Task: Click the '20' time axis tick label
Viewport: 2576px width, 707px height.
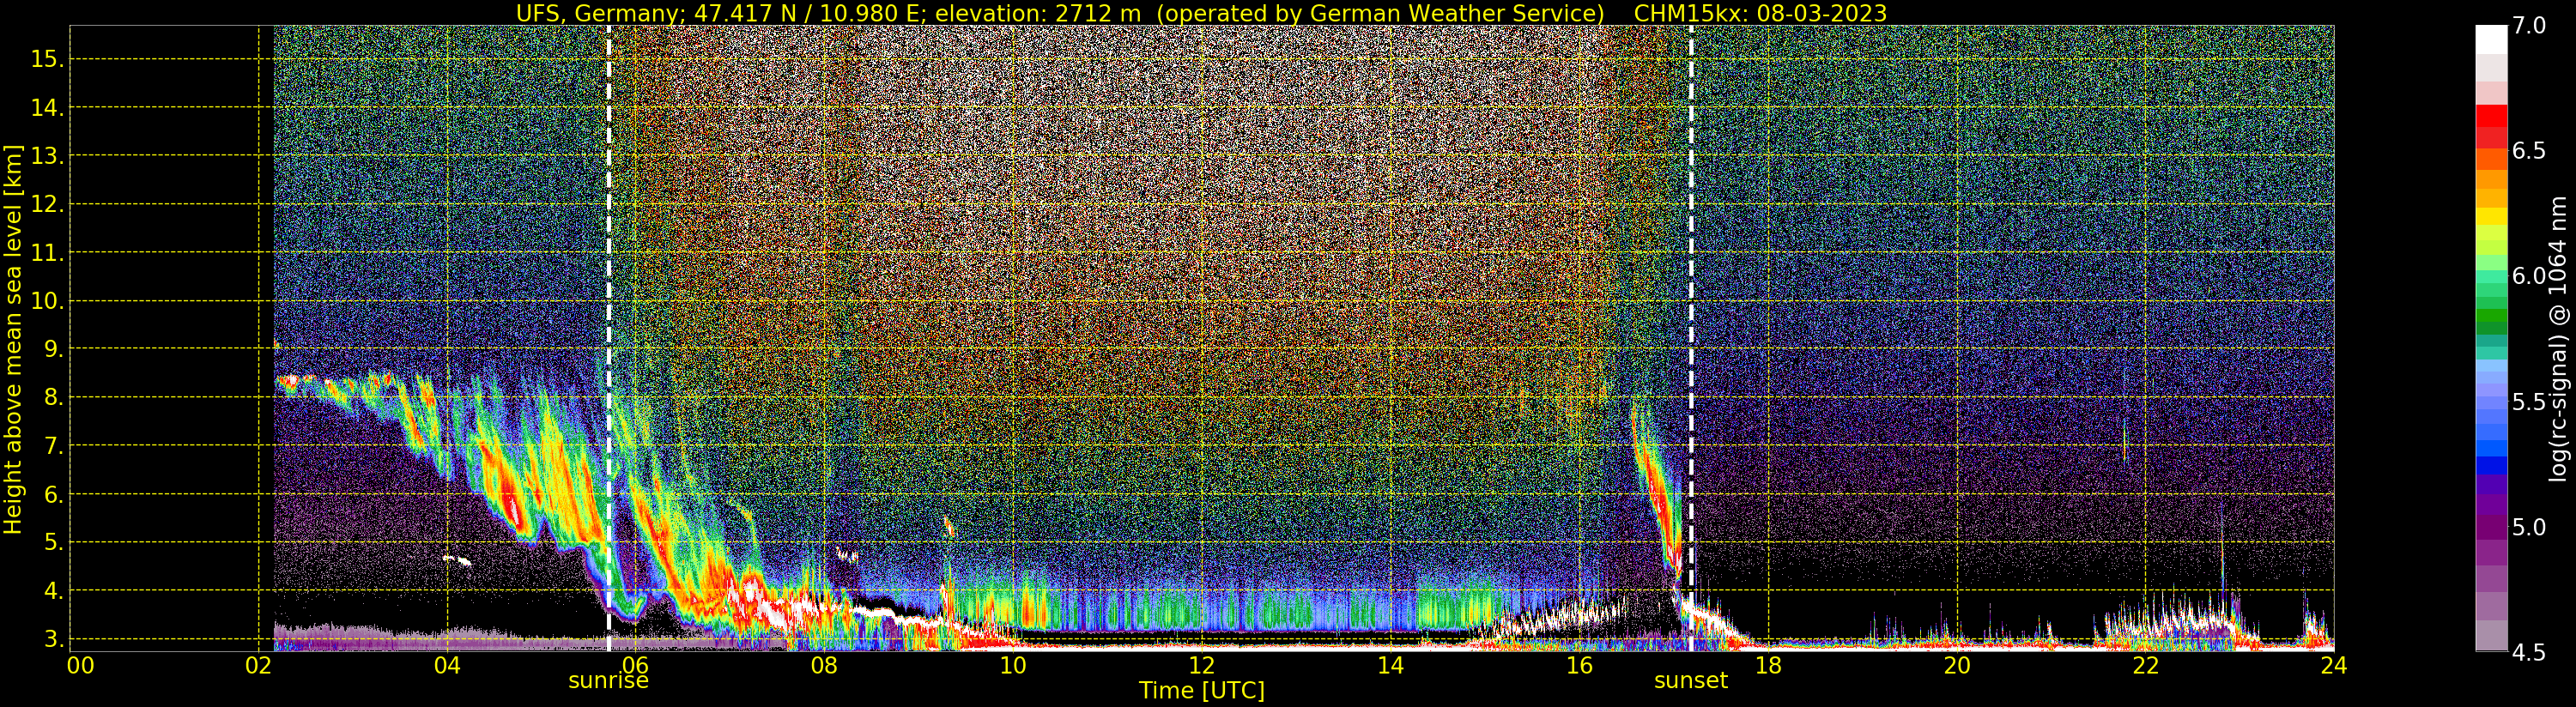Action: pos(1956,666)
